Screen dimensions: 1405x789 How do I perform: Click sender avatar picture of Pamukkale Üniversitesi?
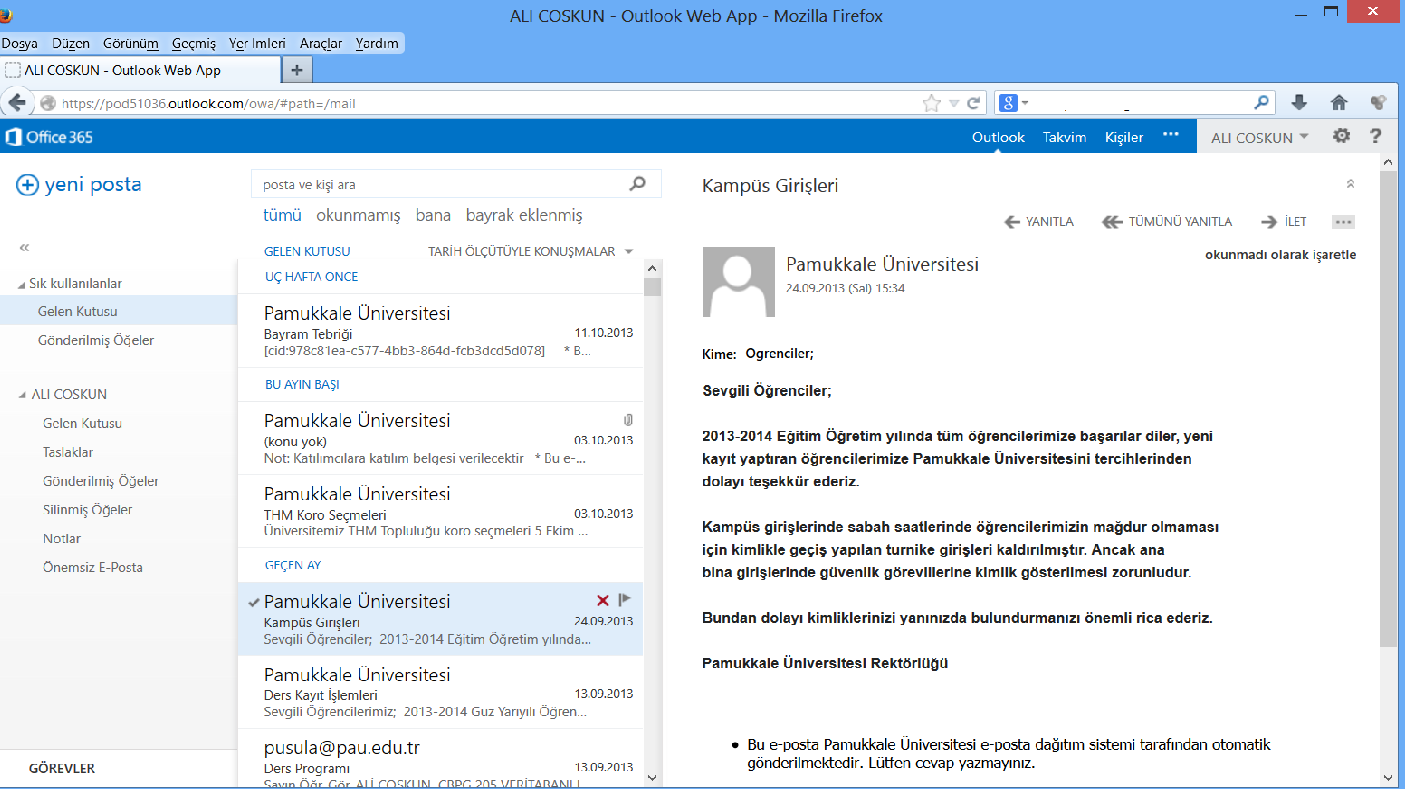click(x=739, y=282)
